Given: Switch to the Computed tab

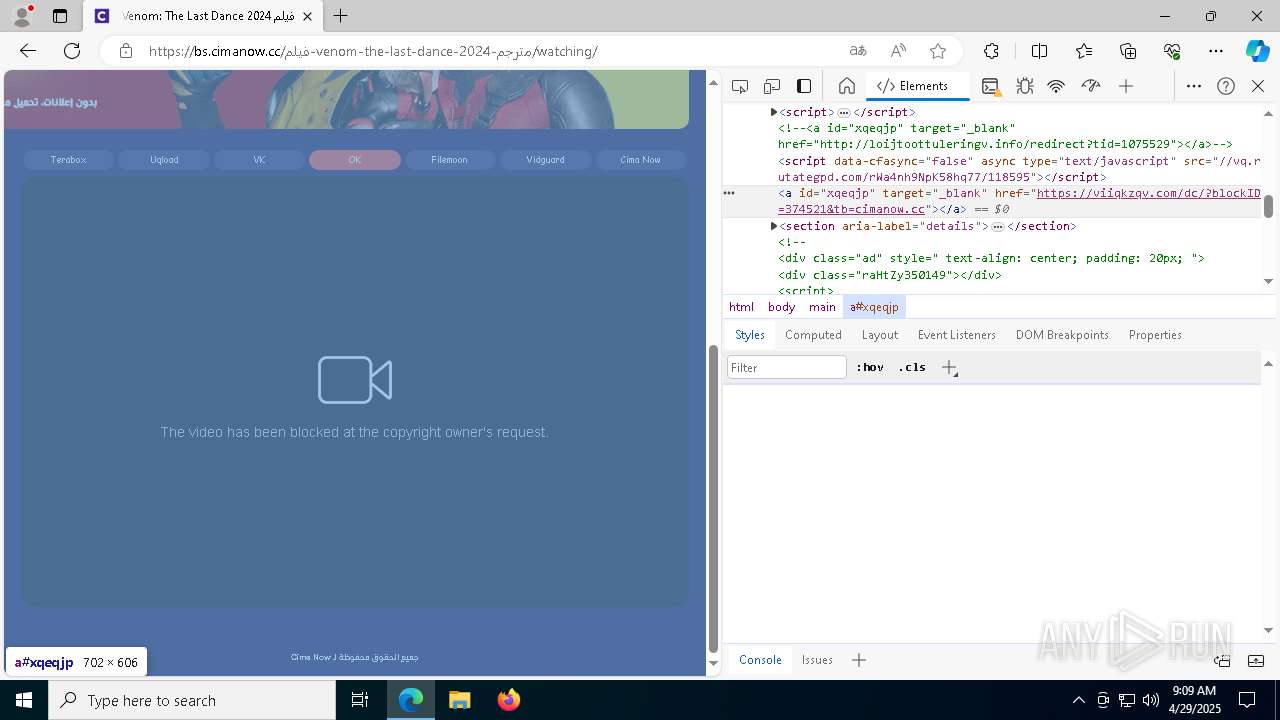Looking at the screenshot, I should point(813,335).
